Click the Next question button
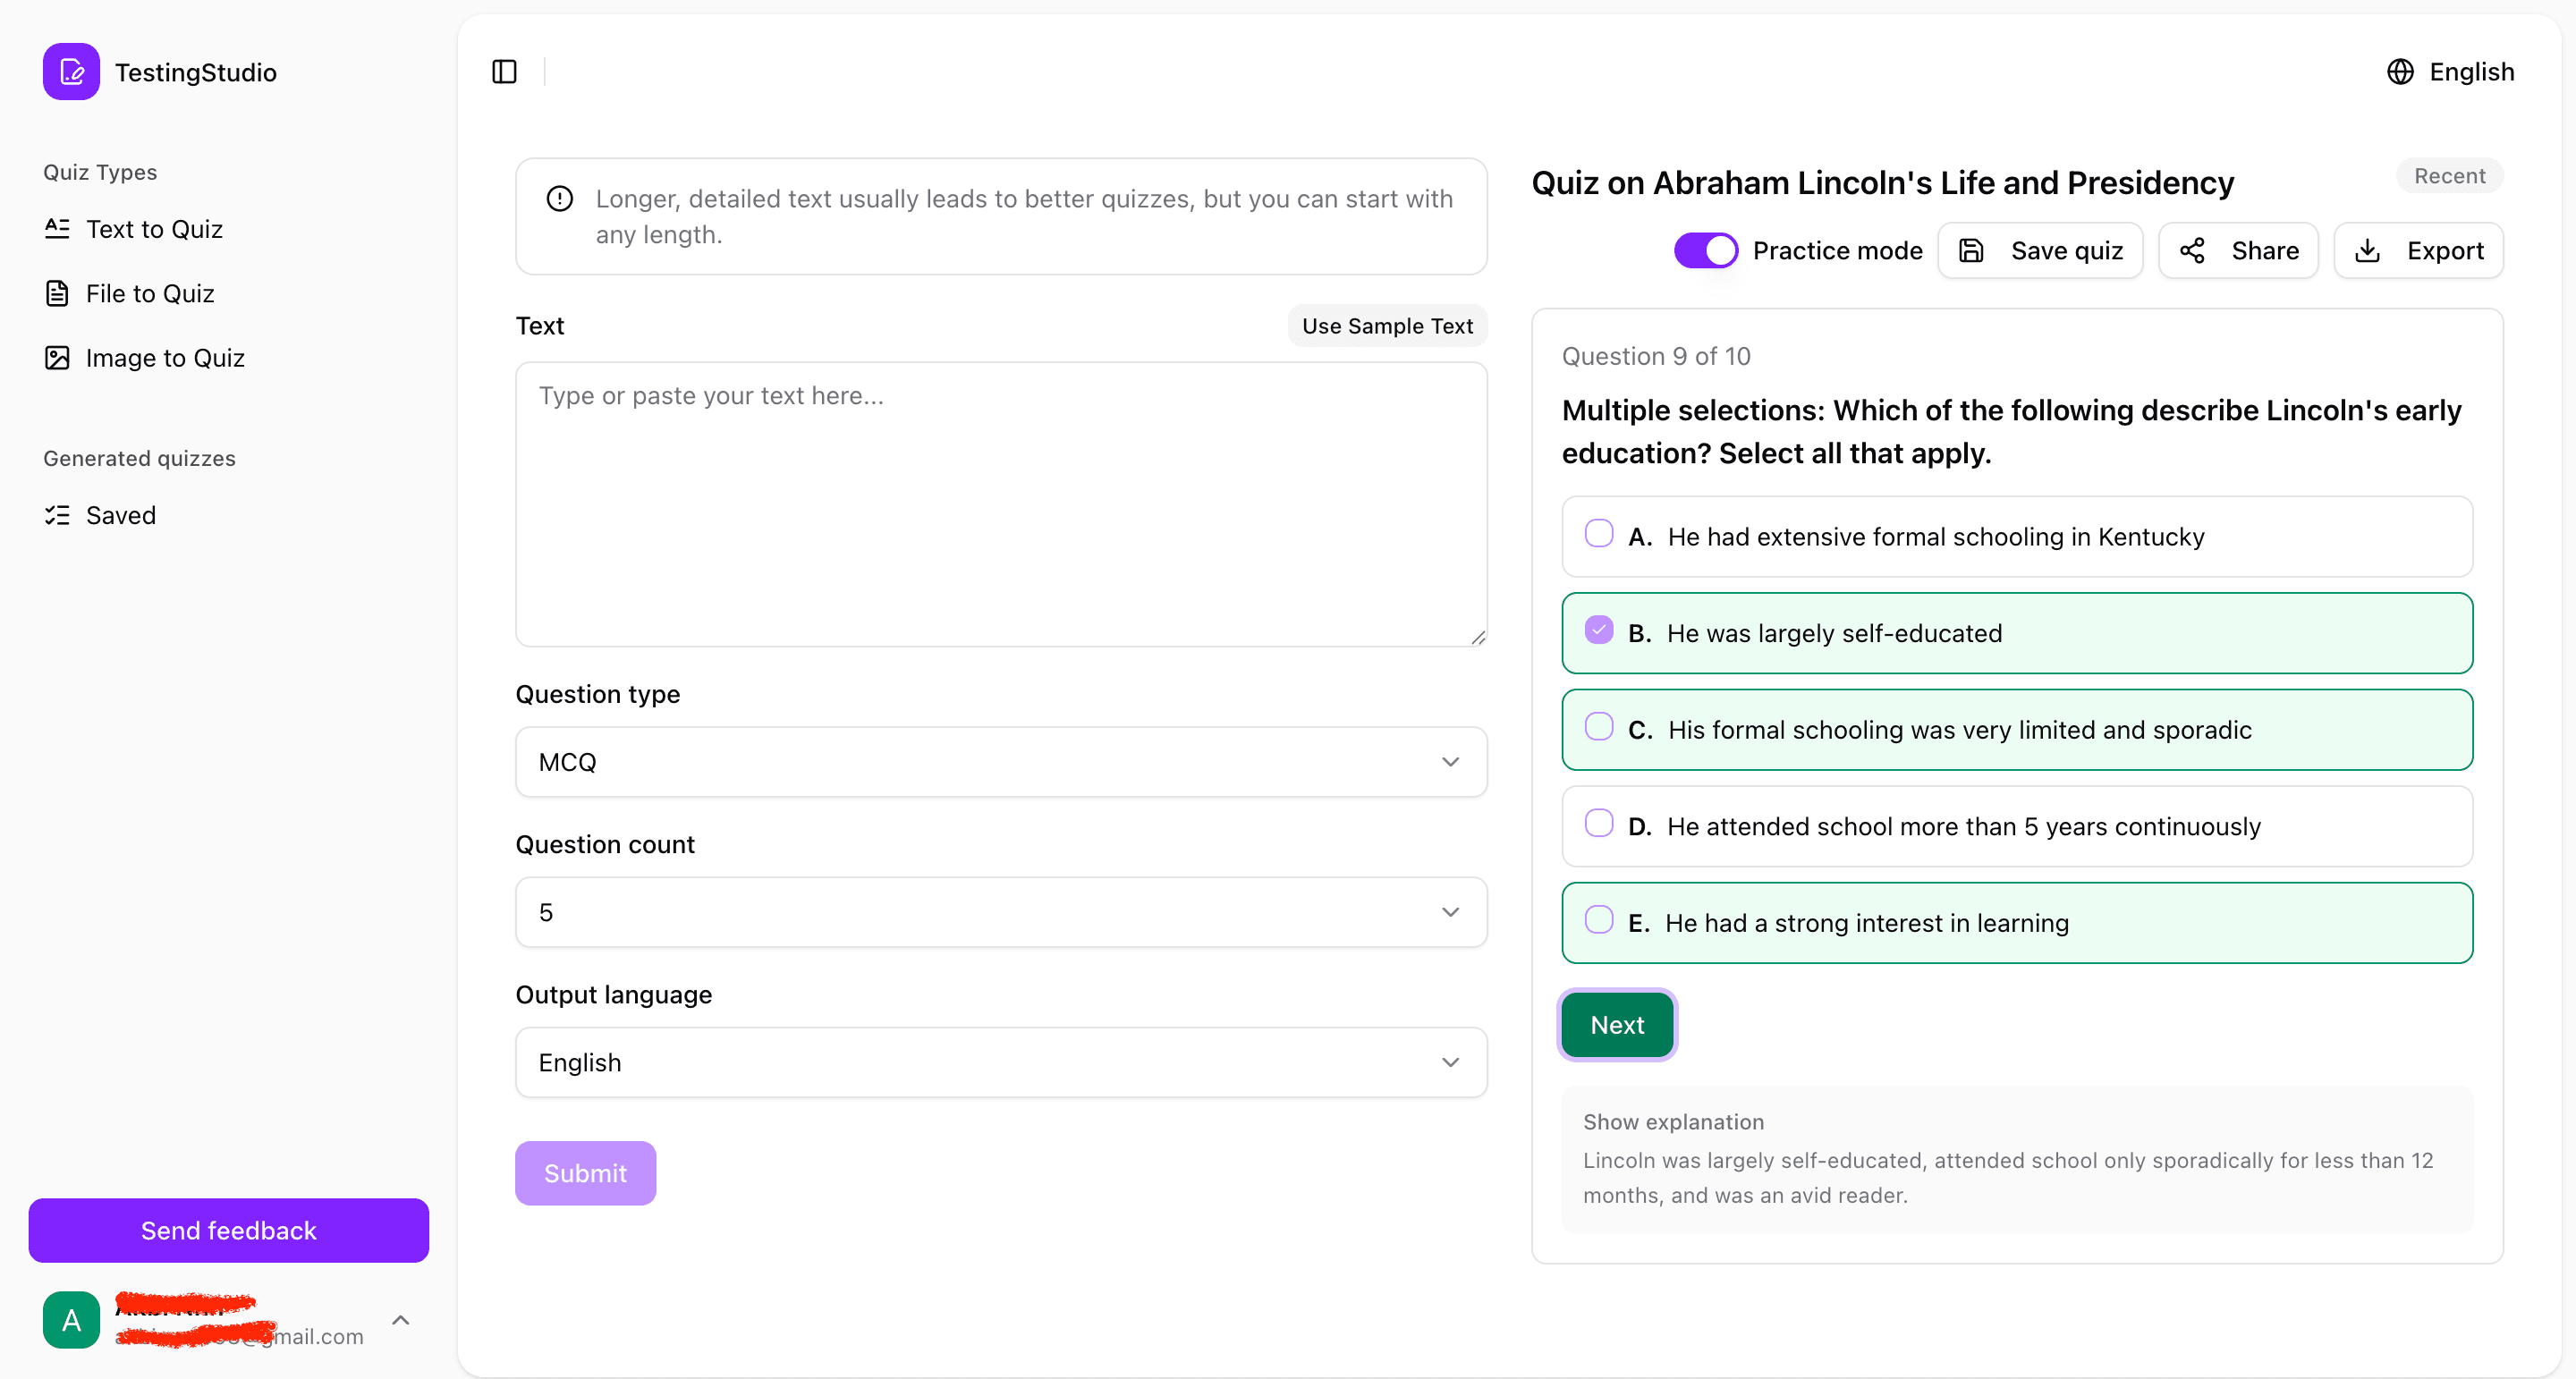This screenshot has width=2576, height=1379. (x=1616, y=1024)
